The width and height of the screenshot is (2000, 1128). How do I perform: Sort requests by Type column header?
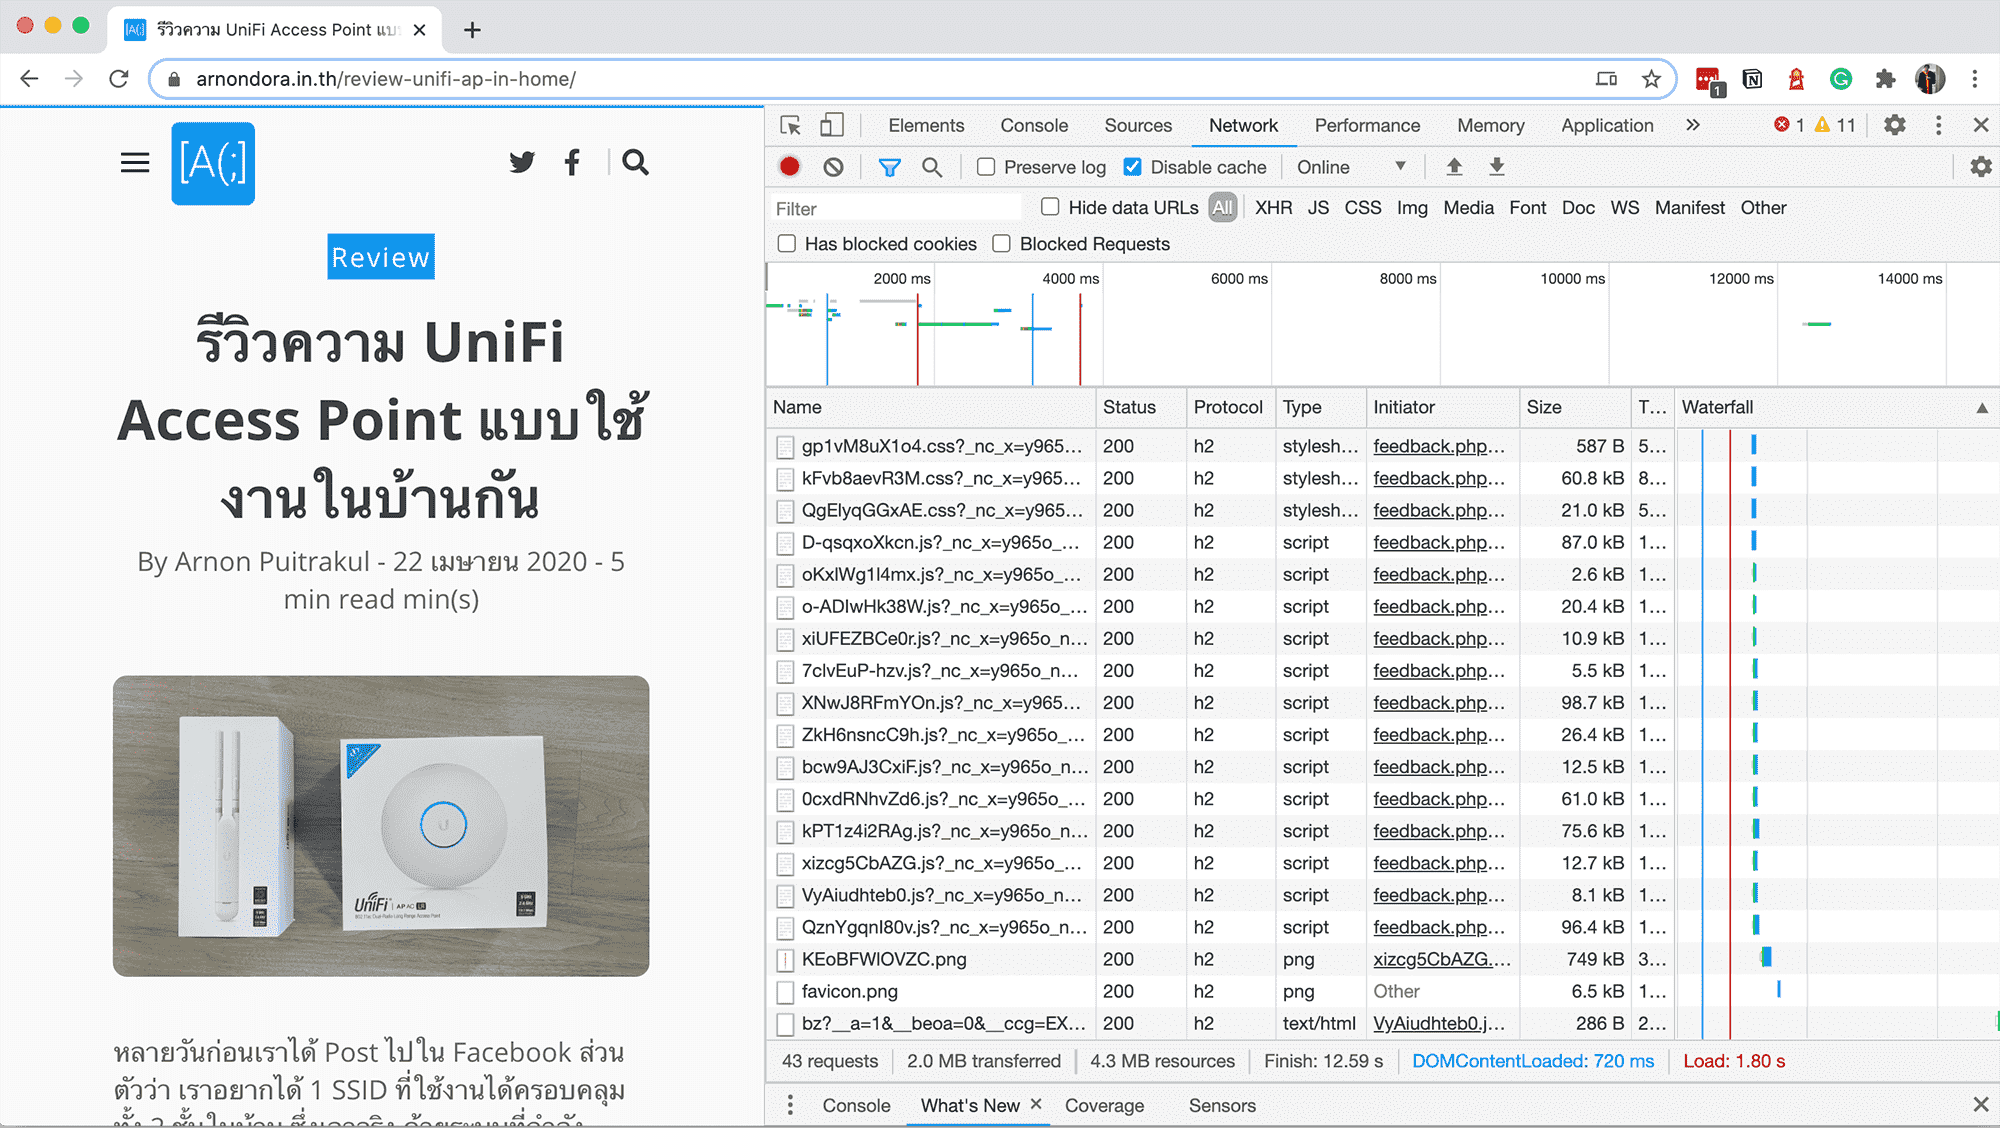1320,407
